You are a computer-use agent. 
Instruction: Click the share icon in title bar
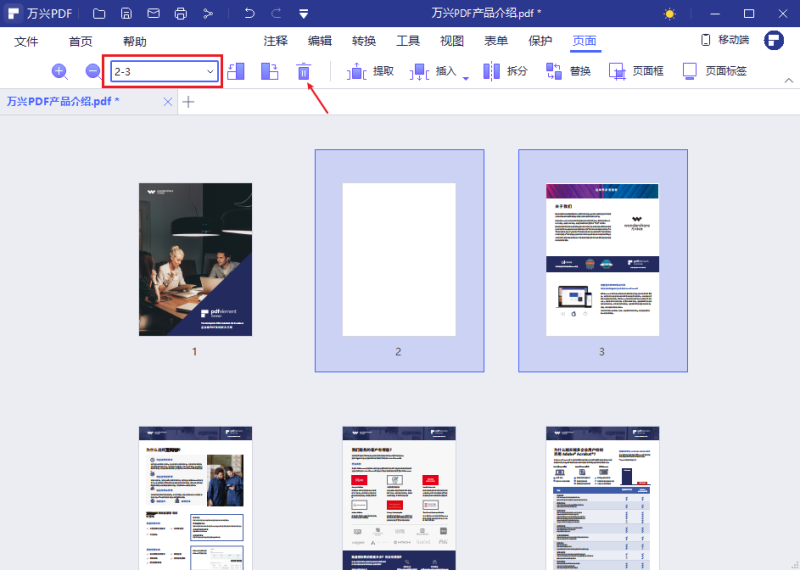tap(208, 14)
